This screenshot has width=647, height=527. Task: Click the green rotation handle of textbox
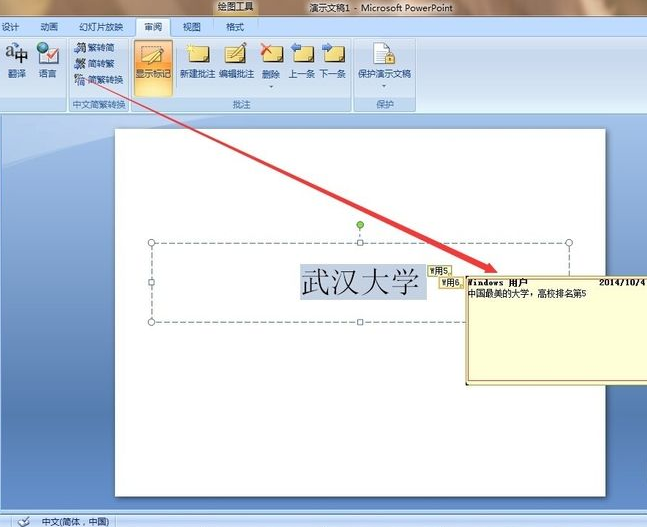click(360, 225)
